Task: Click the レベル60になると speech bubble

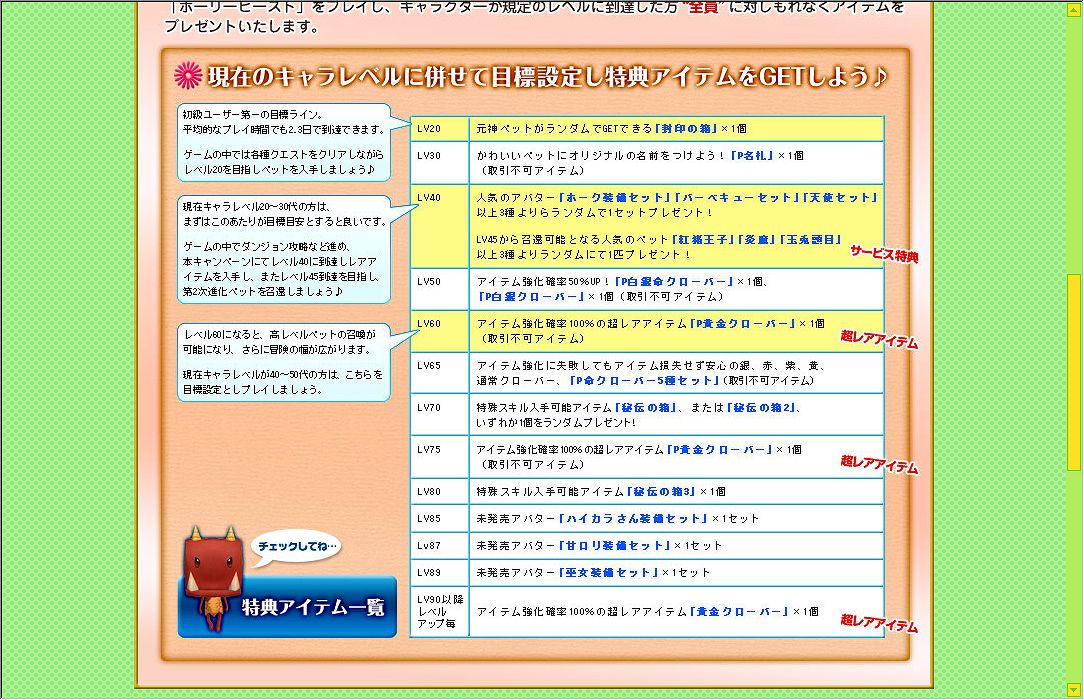Action: pyautogui.click(x=284, y=362)
